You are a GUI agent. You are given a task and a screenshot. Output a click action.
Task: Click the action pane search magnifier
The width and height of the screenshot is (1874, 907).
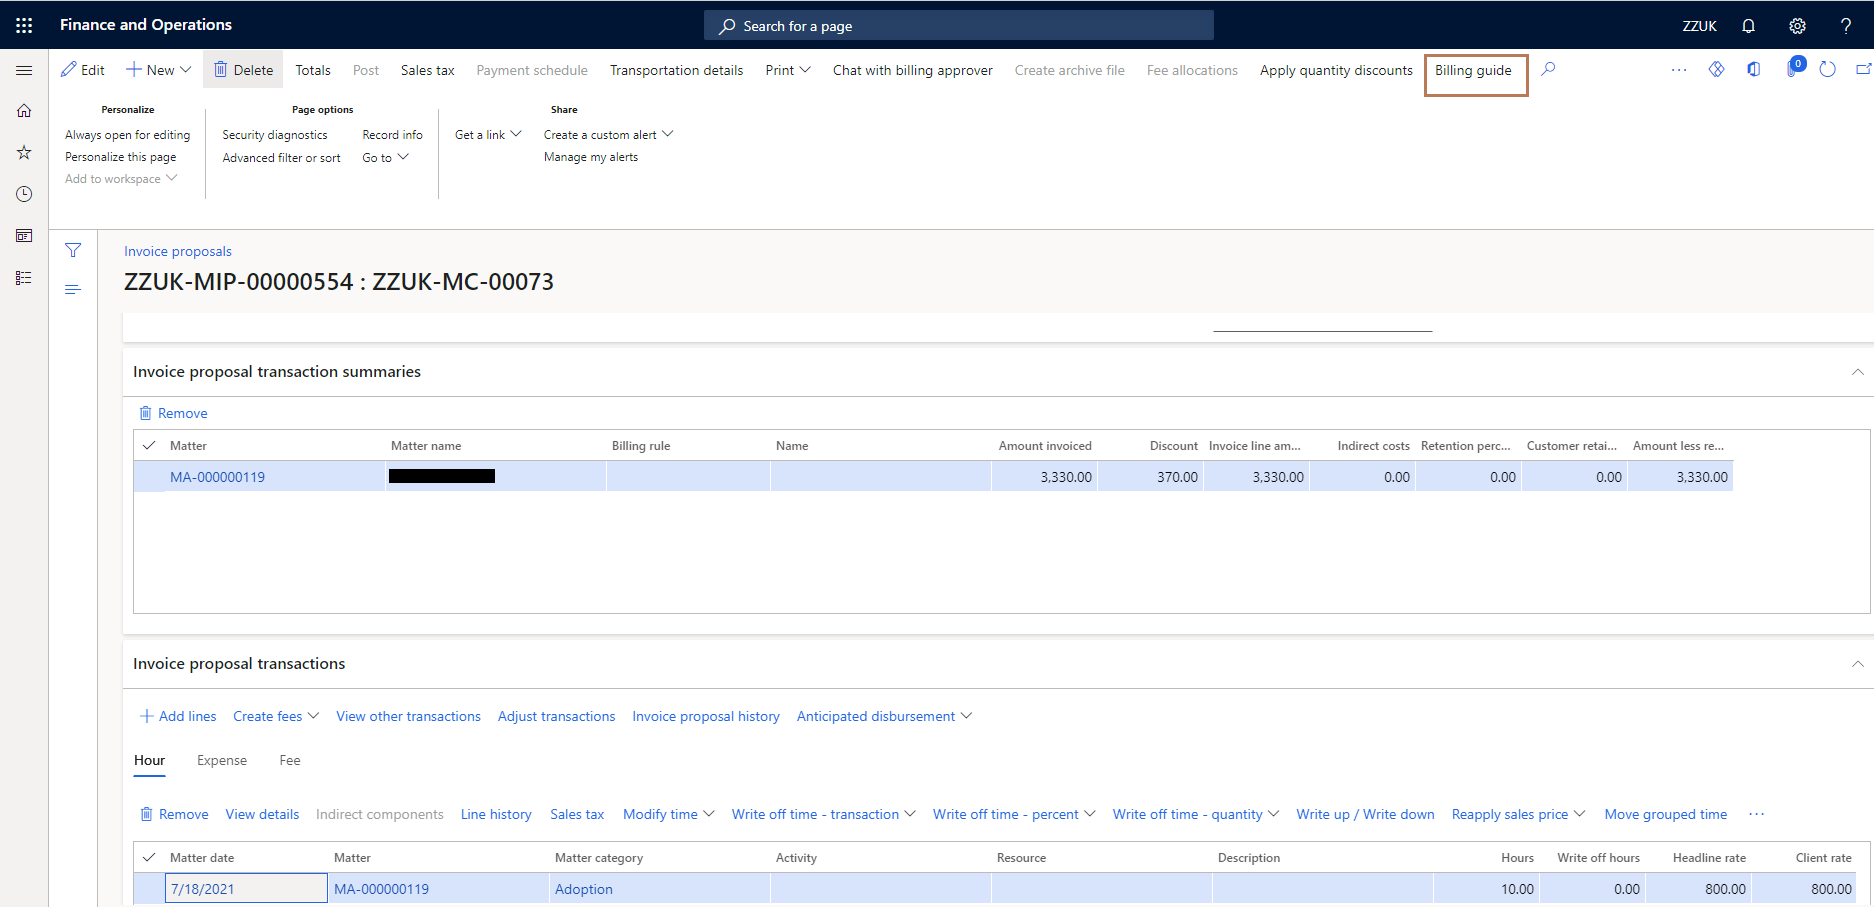pos(1548,69)
